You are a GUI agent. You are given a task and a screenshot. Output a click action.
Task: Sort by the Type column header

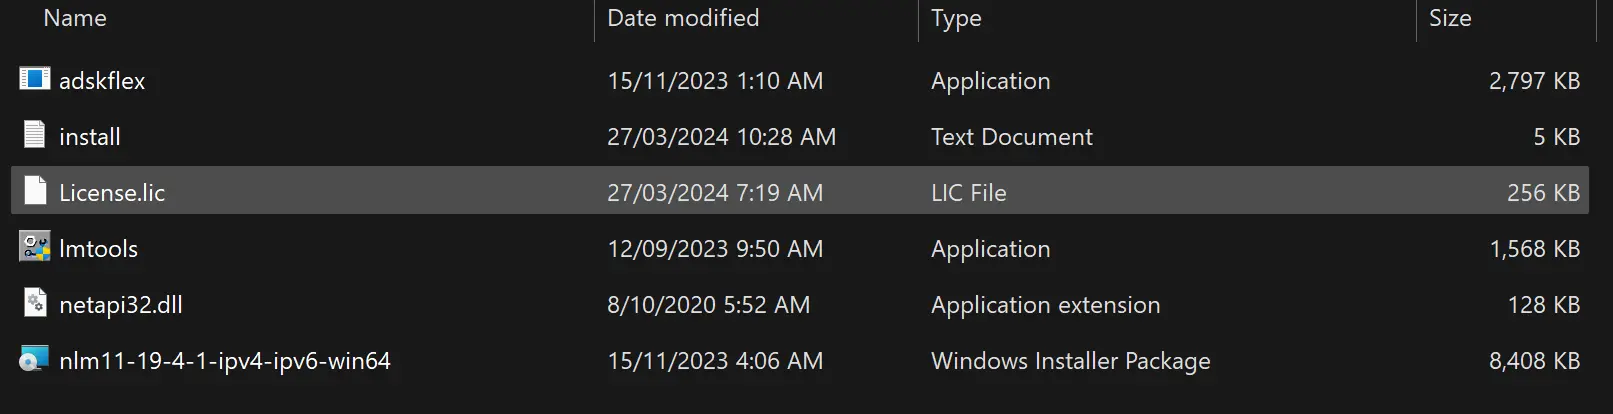point(956,18)
